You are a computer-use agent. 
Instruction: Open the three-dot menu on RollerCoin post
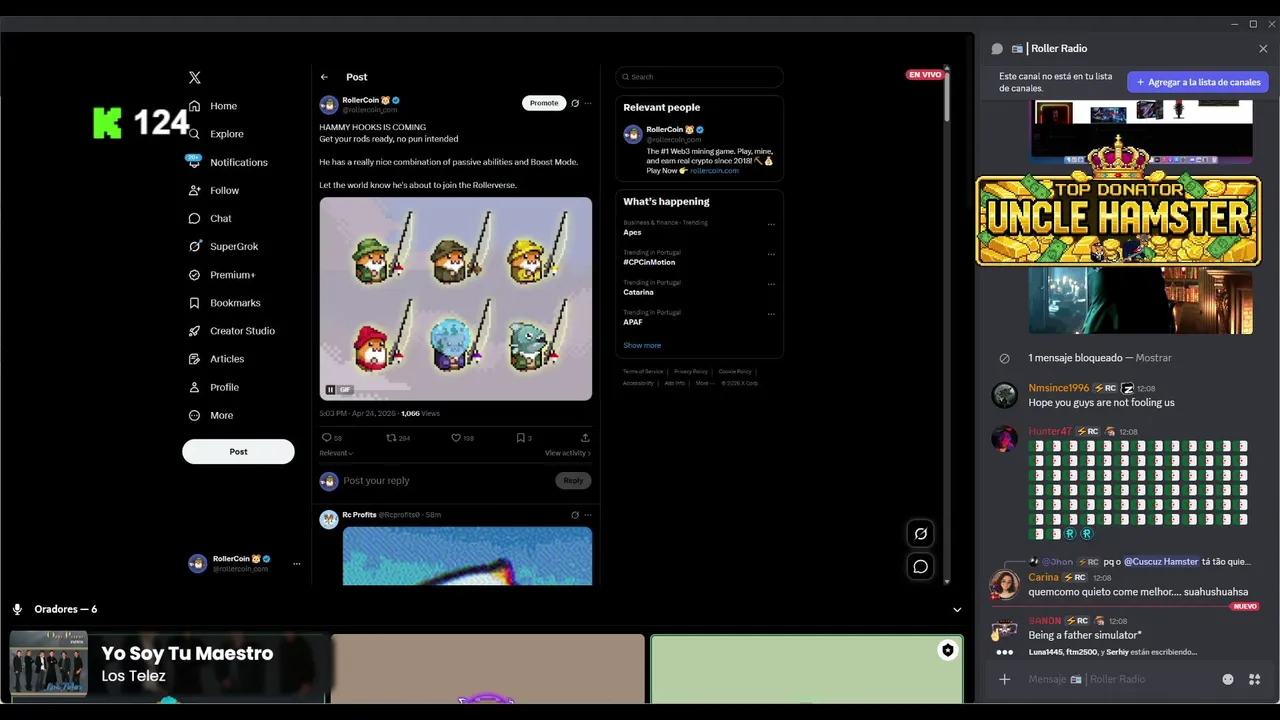point(588,103)
